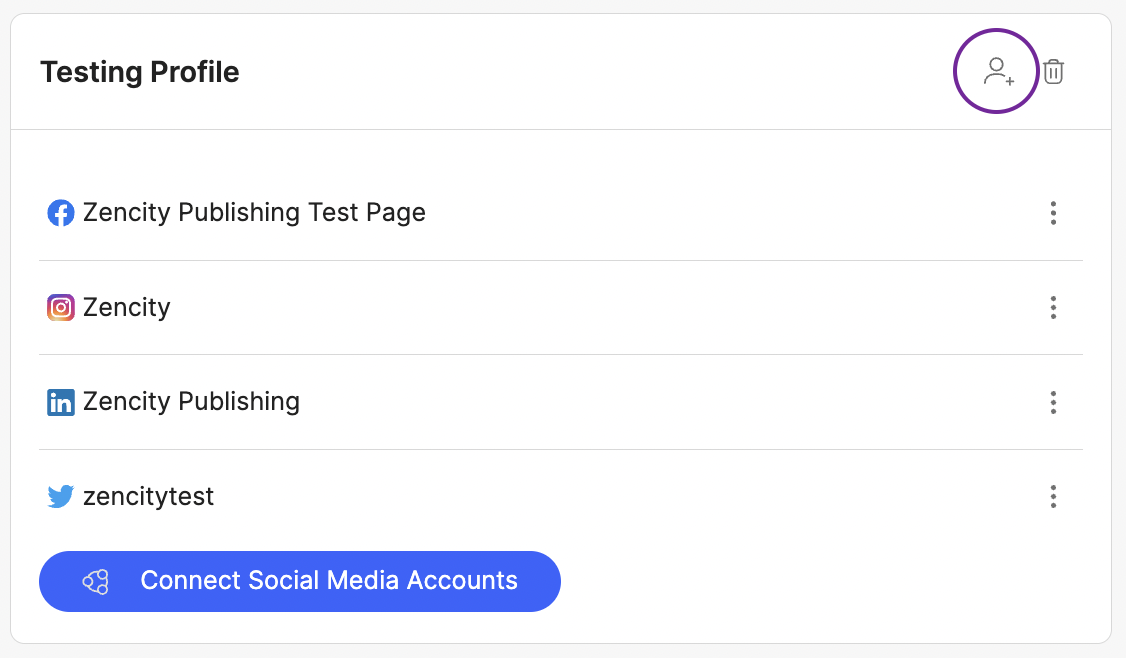
Task: Open options menu for Zencity Publishing Test Page
Action: (x=1053, y=213)
